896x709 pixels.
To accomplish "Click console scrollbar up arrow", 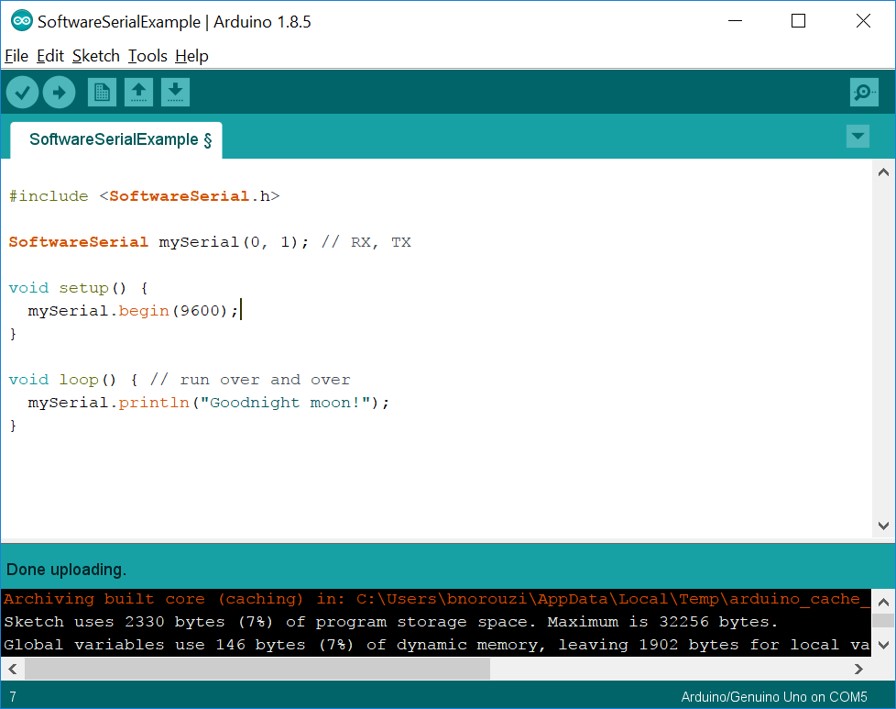I will (x=883, y=602).
